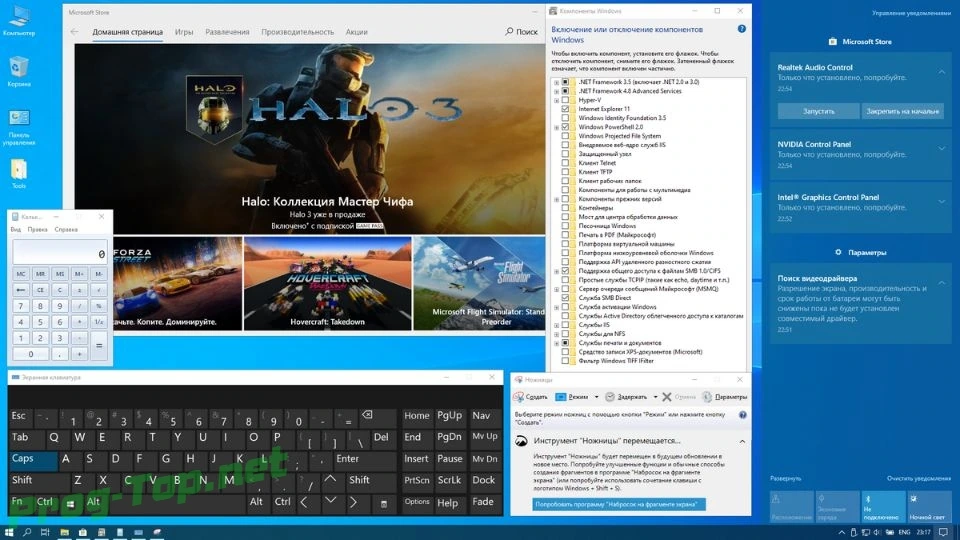Click the right arrow key on on-screen keyboard
This screenshot has height=540, width=960.
(353, 502)
